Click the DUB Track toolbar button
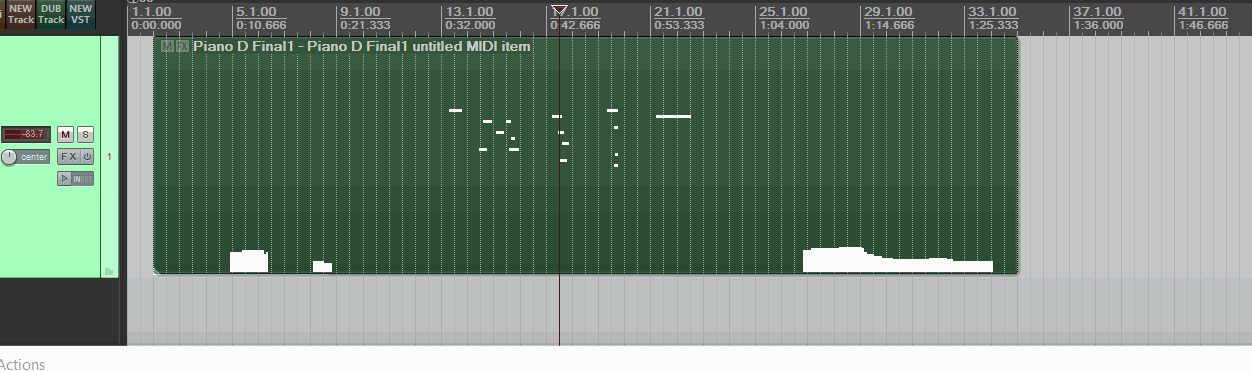This screenshot has height=372, width=1252. (x=51, y=14)
